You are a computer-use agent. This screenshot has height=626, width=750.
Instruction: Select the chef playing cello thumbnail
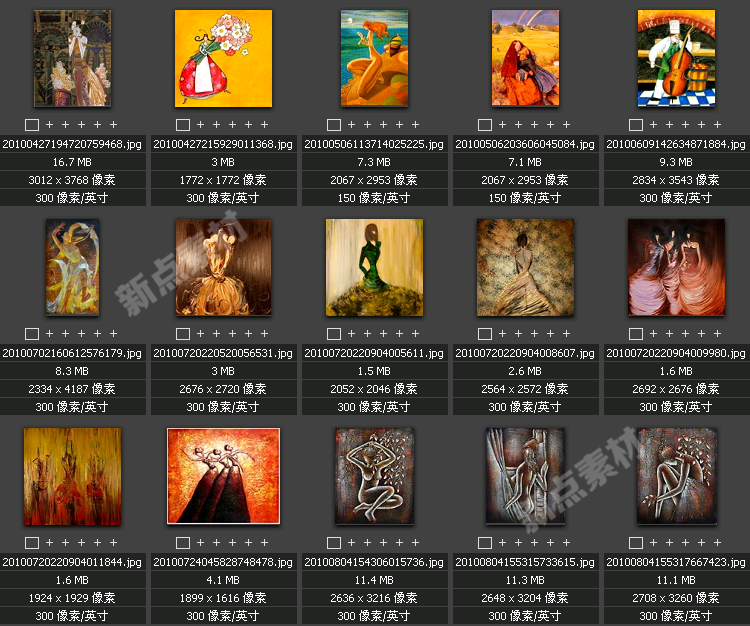[x=676, y=58]
